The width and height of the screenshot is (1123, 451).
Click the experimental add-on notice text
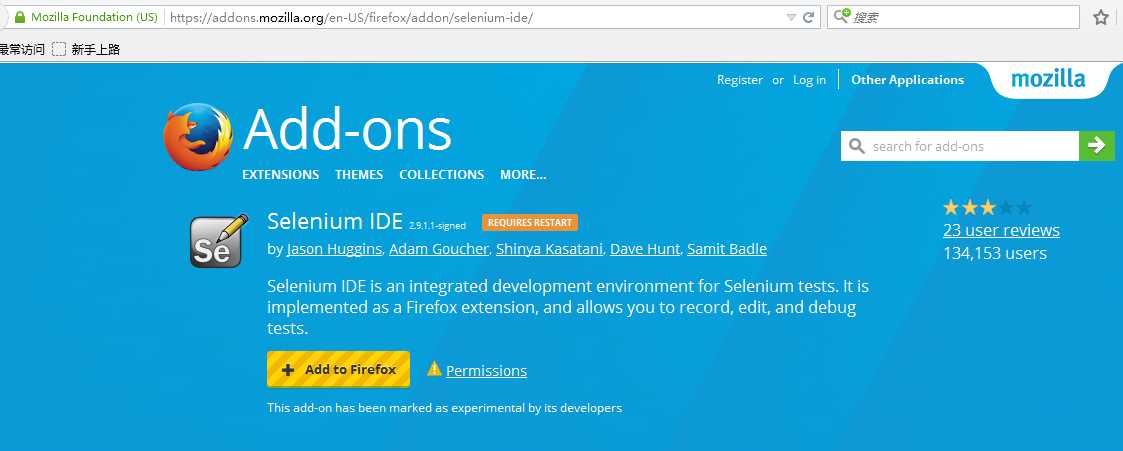coord(445,408)
